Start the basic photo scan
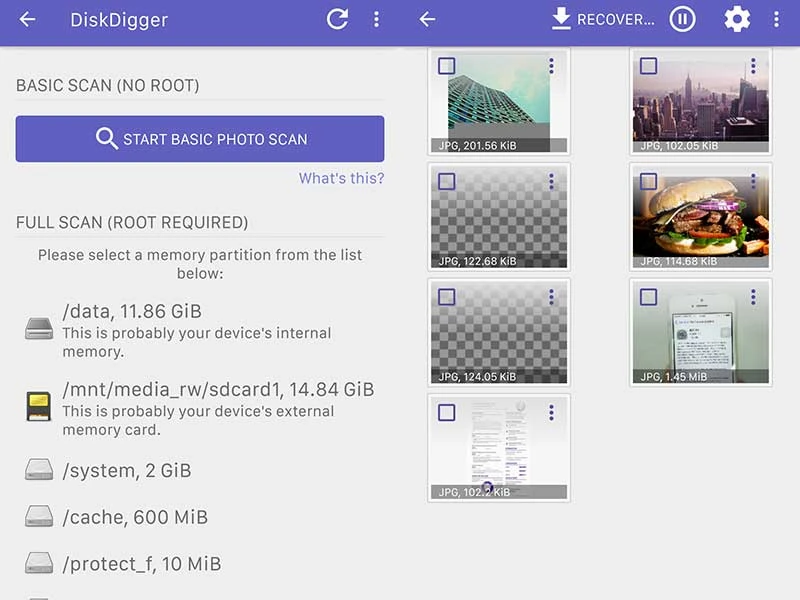 pyautogui.click(x=200, y=139)
